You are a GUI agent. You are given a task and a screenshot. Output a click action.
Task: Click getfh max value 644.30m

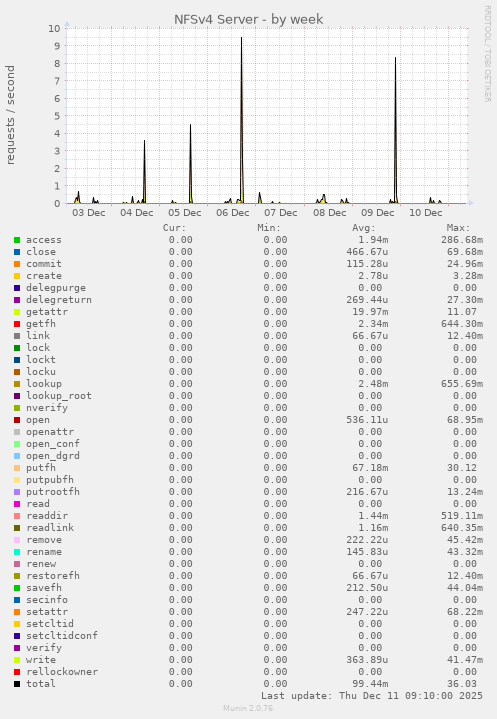pos(462,324)
